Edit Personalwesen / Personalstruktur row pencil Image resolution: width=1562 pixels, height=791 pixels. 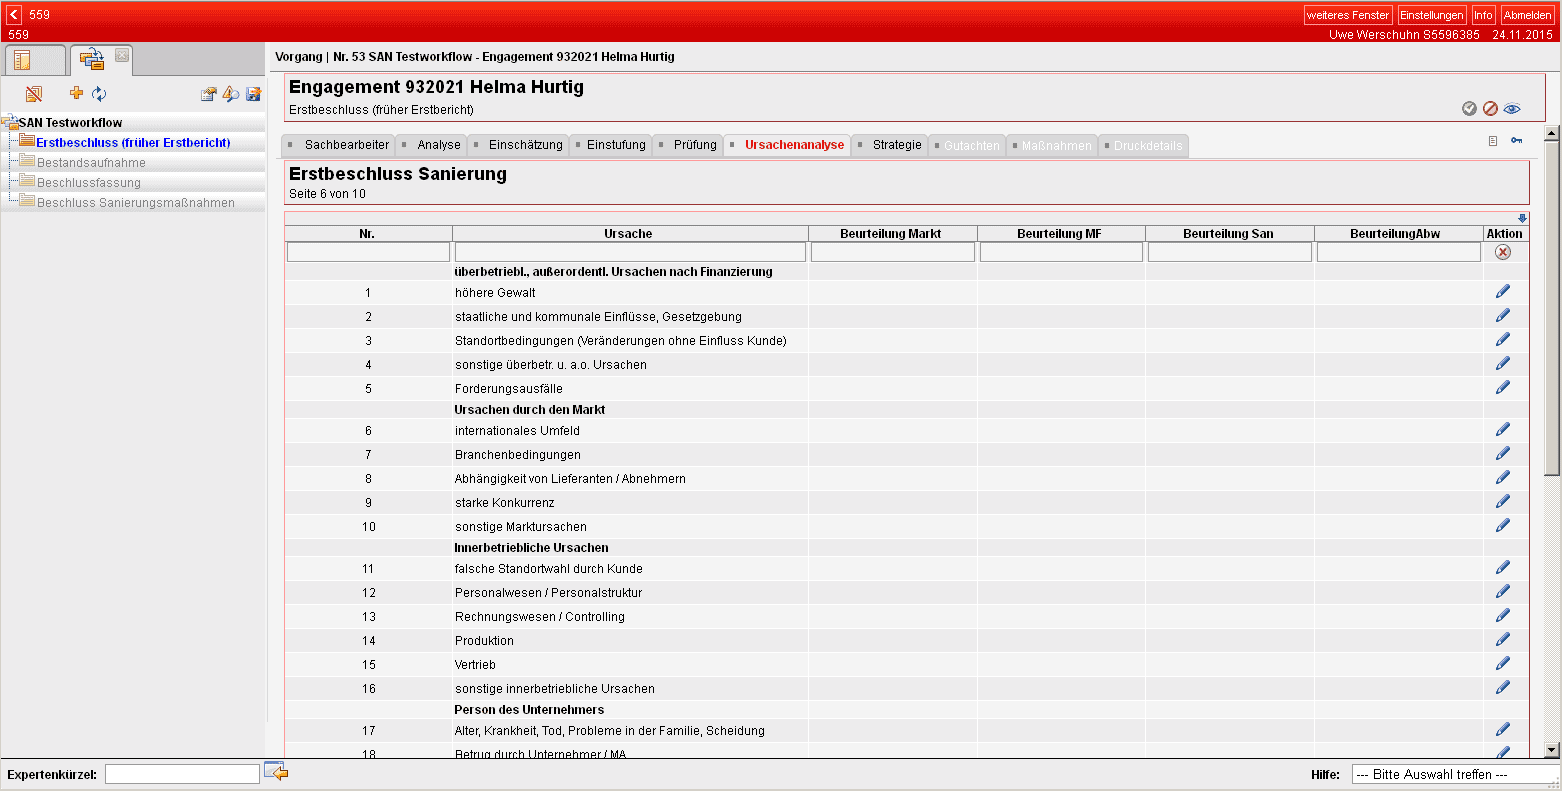point(1503,591)
